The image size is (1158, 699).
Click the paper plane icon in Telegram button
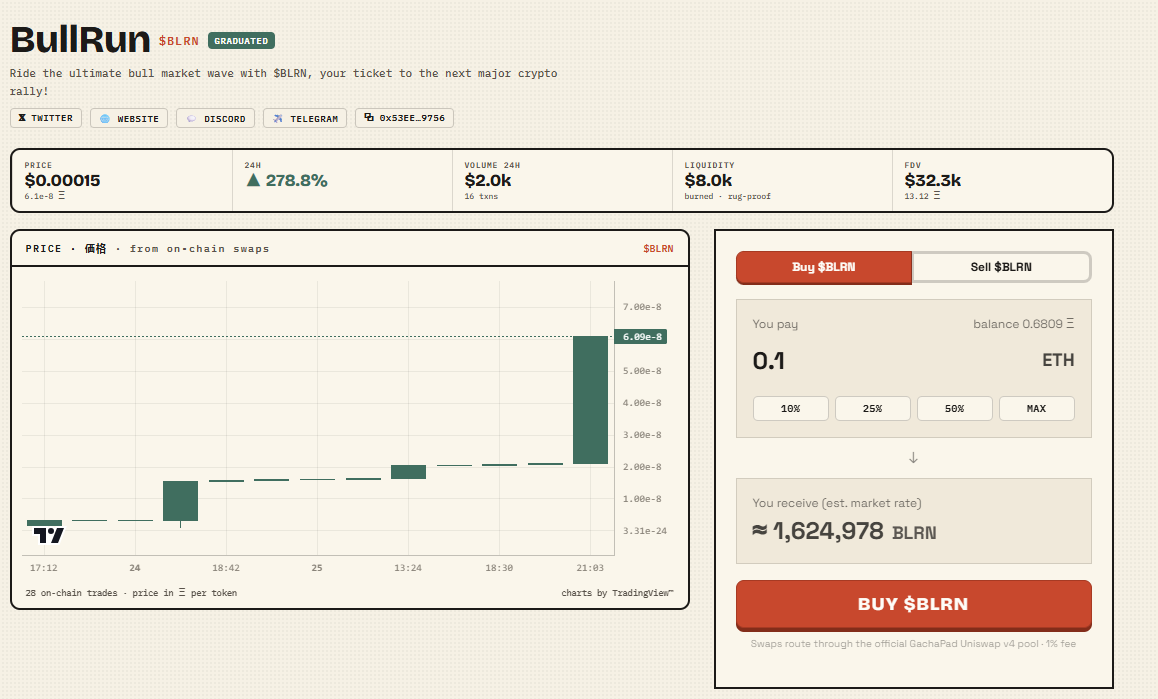point(278,118)
